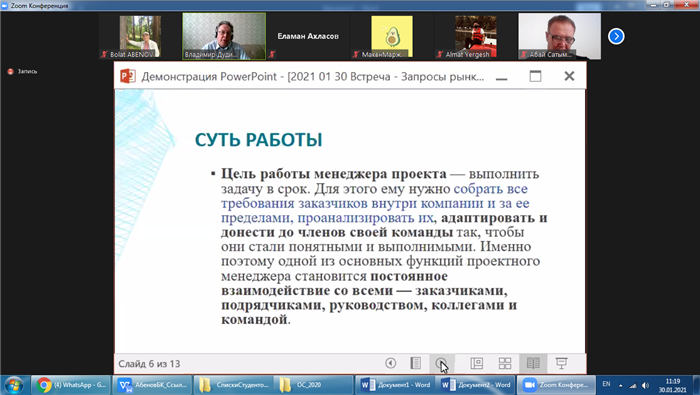
Task: Open volume speaker tray icon
Action: 646,385
